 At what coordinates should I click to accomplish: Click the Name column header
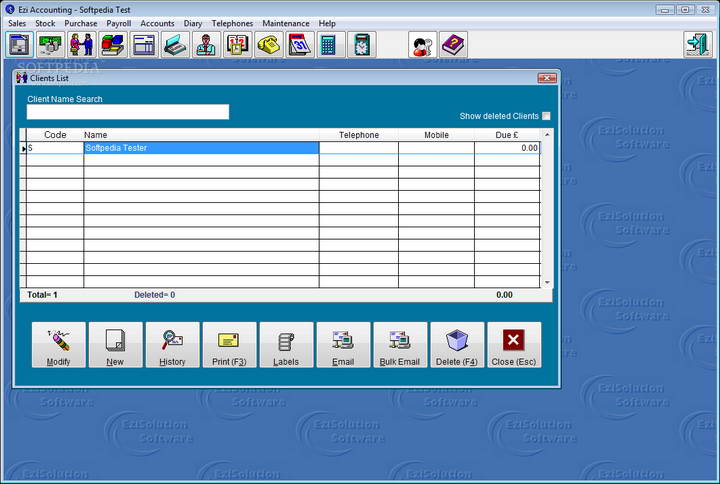tap(202, 135)
